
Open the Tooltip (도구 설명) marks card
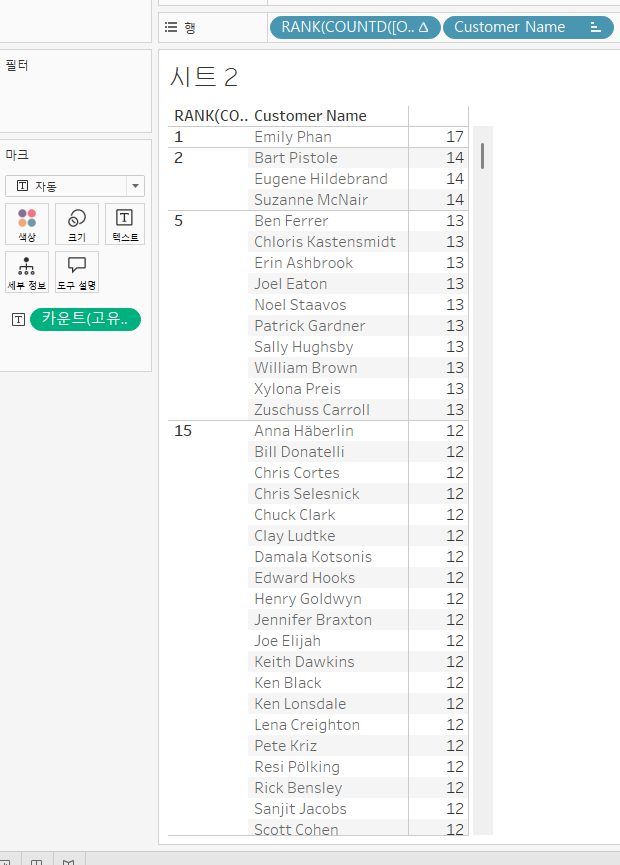pos(77,271)
